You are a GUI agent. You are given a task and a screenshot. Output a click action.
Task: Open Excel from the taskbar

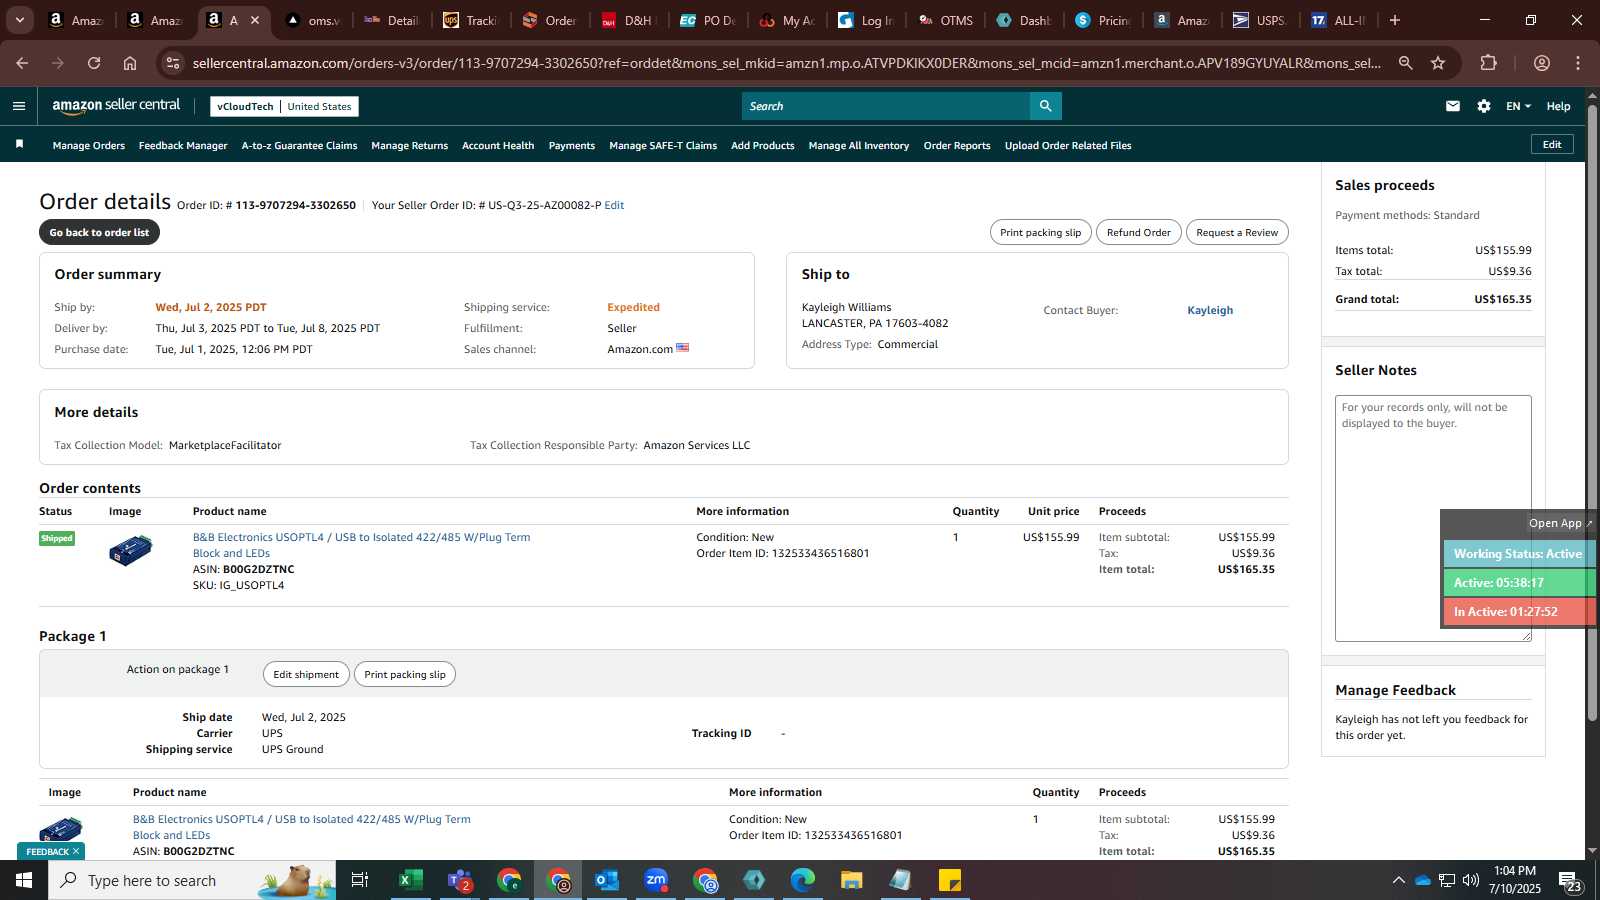409,880
